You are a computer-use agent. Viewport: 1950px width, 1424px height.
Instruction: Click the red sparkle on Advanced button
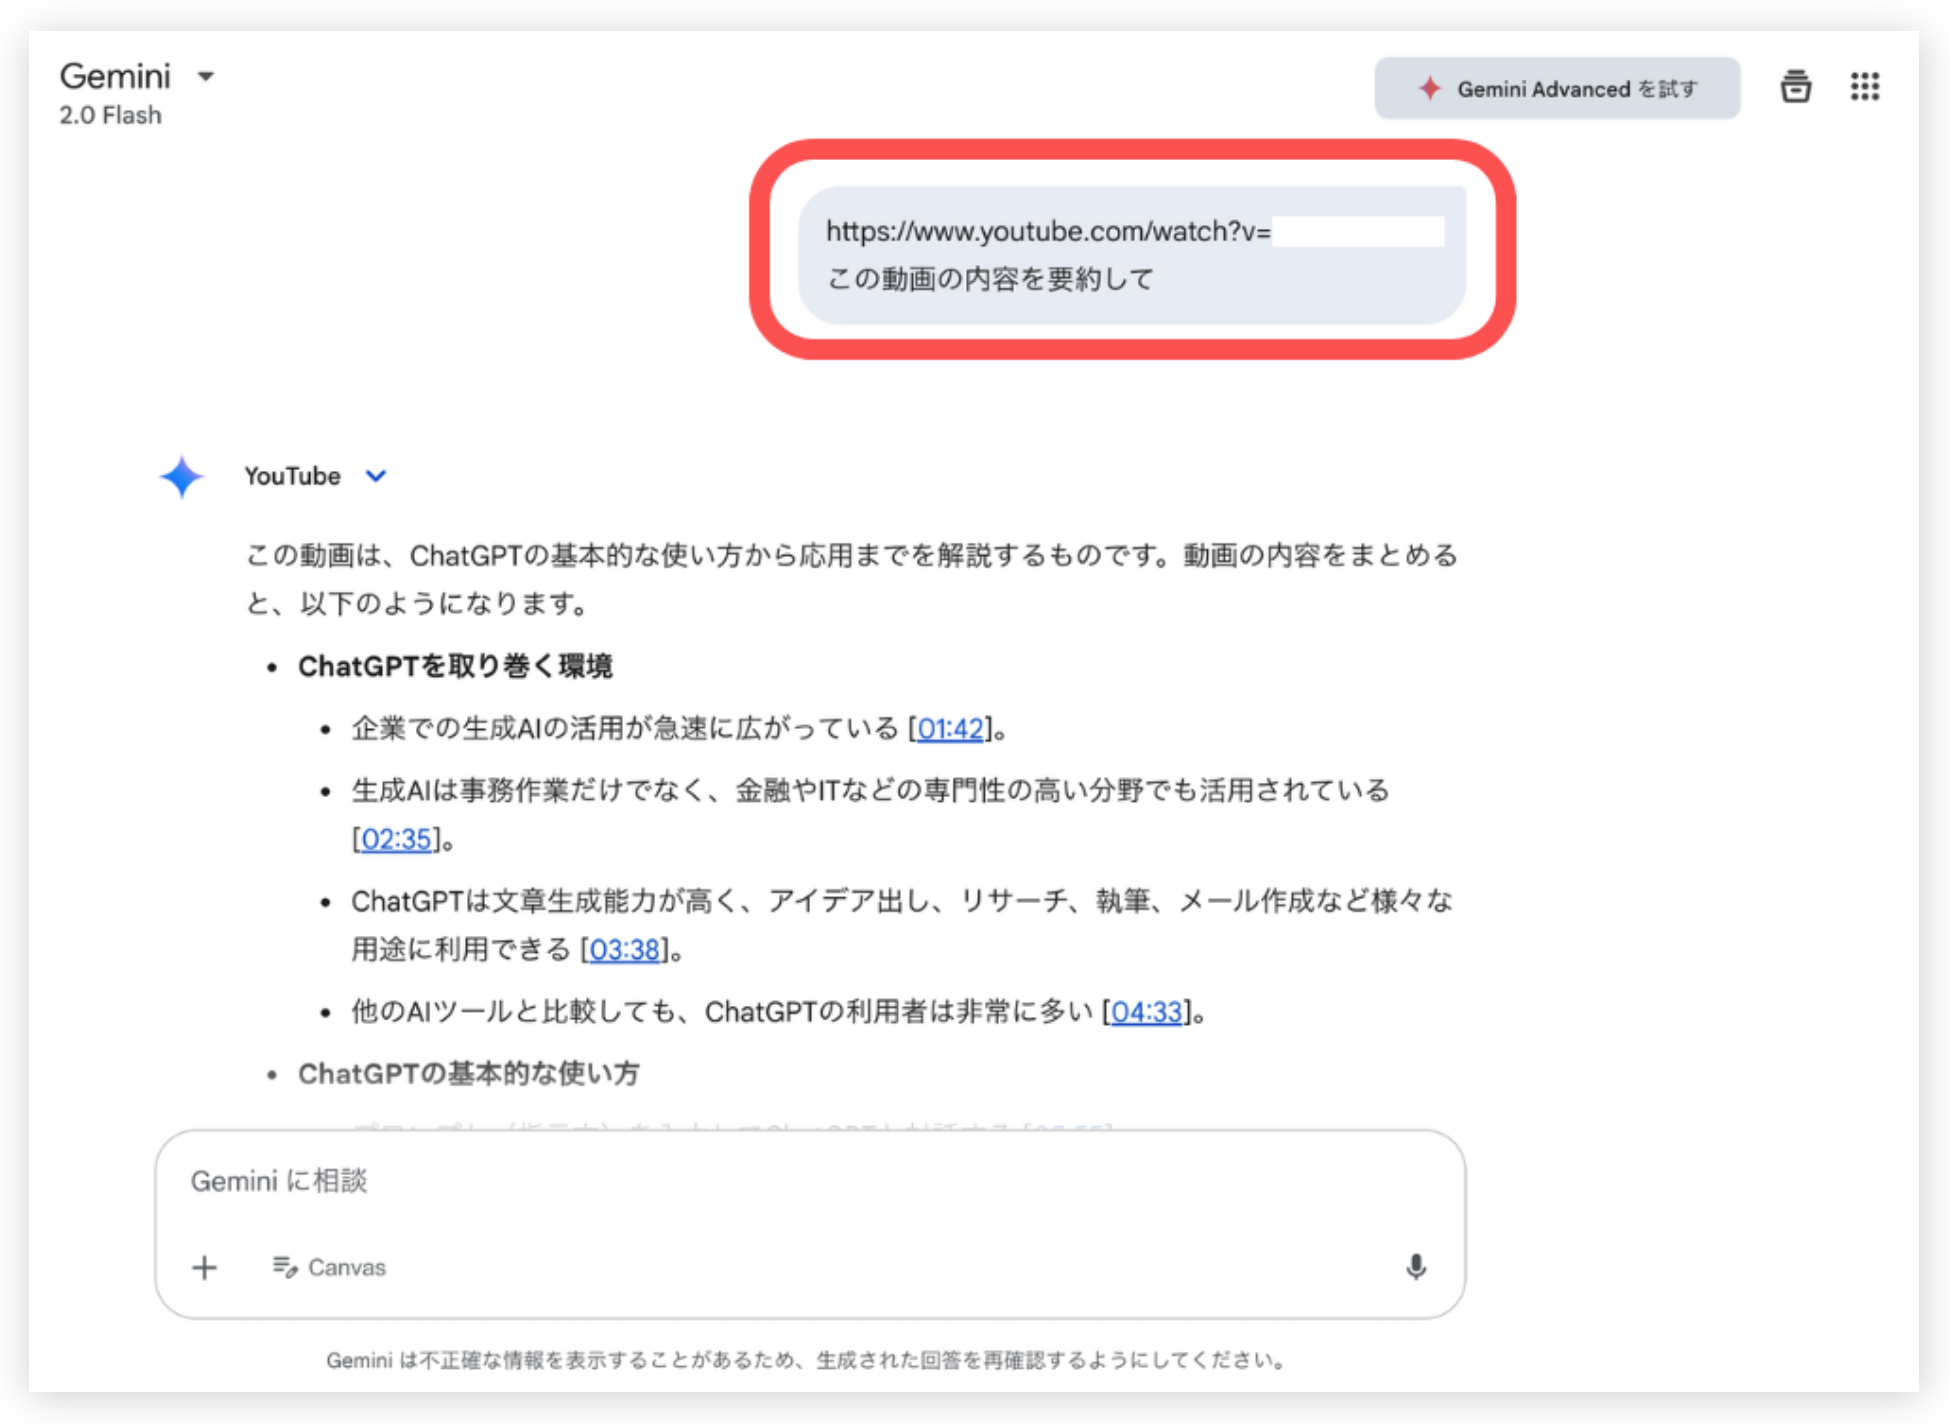(x=1430, y=88)
